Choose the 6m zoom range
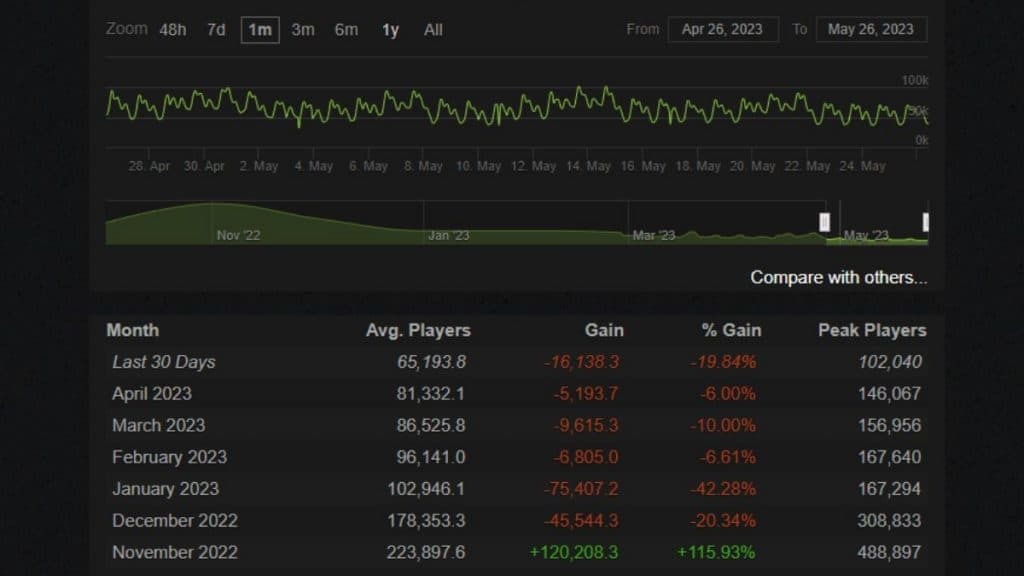The height and width of the screenshot is (576, 1024). coord(346,30)
